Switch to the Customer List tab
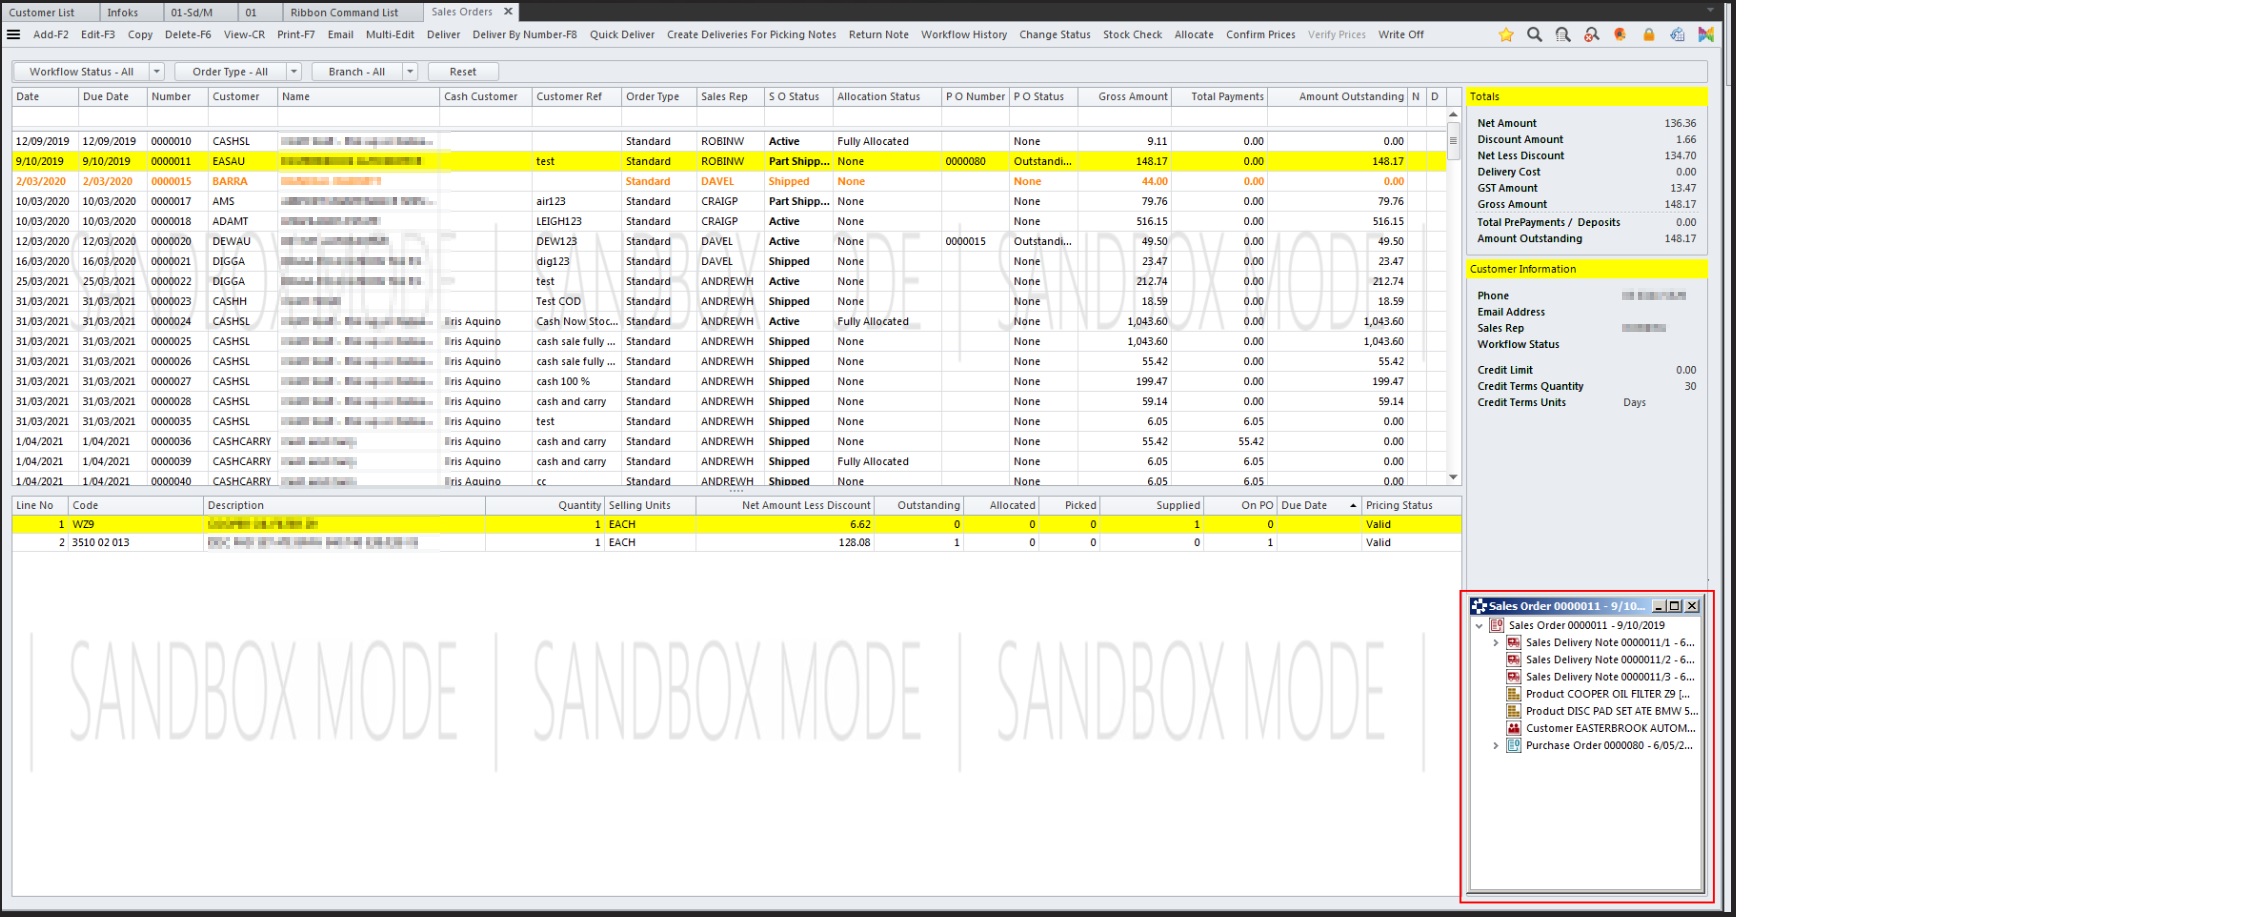Screen dimensions: 2251x917 pyautogui.click(x=42, y=12)
